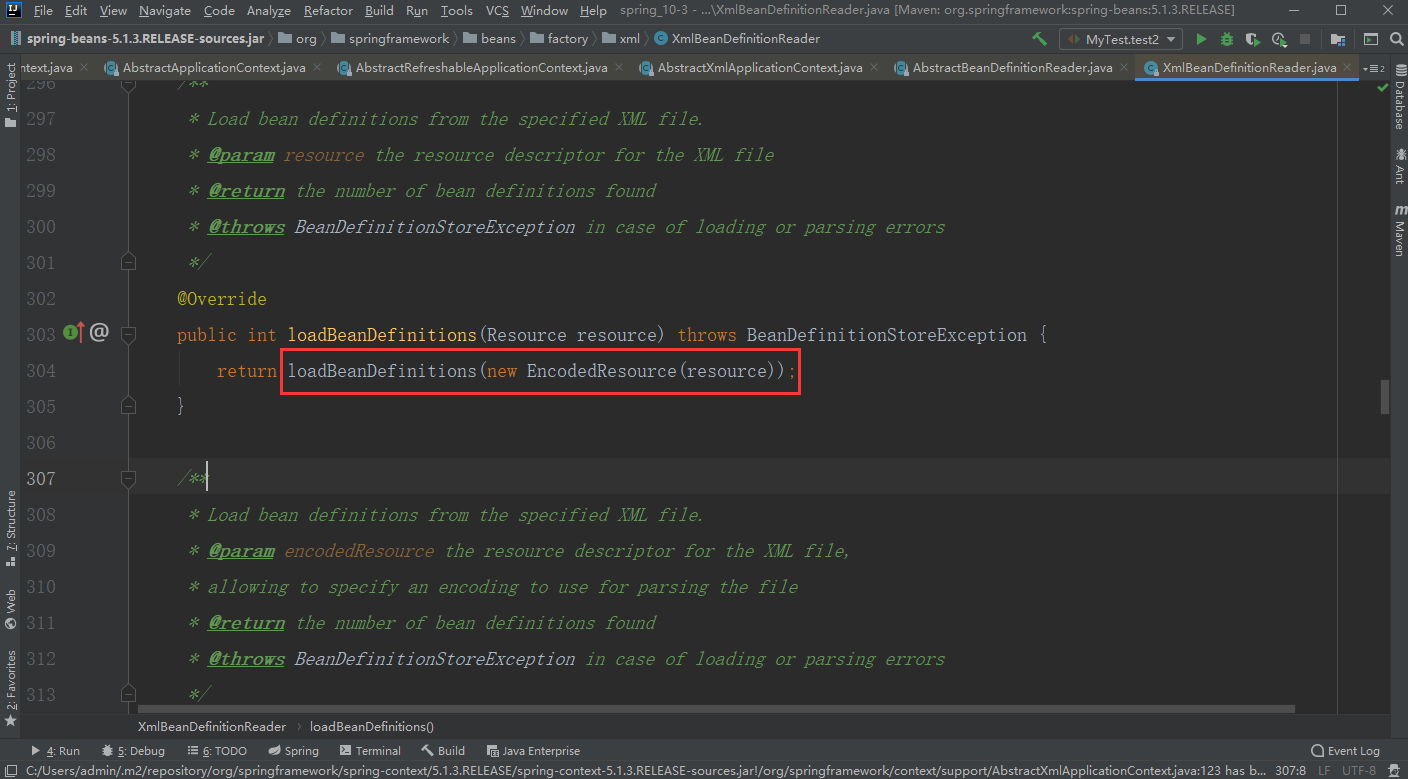This screenshot has width=1408, height=779.
Task: Click the factory breadcrumb folder
Action: [558, 39]
